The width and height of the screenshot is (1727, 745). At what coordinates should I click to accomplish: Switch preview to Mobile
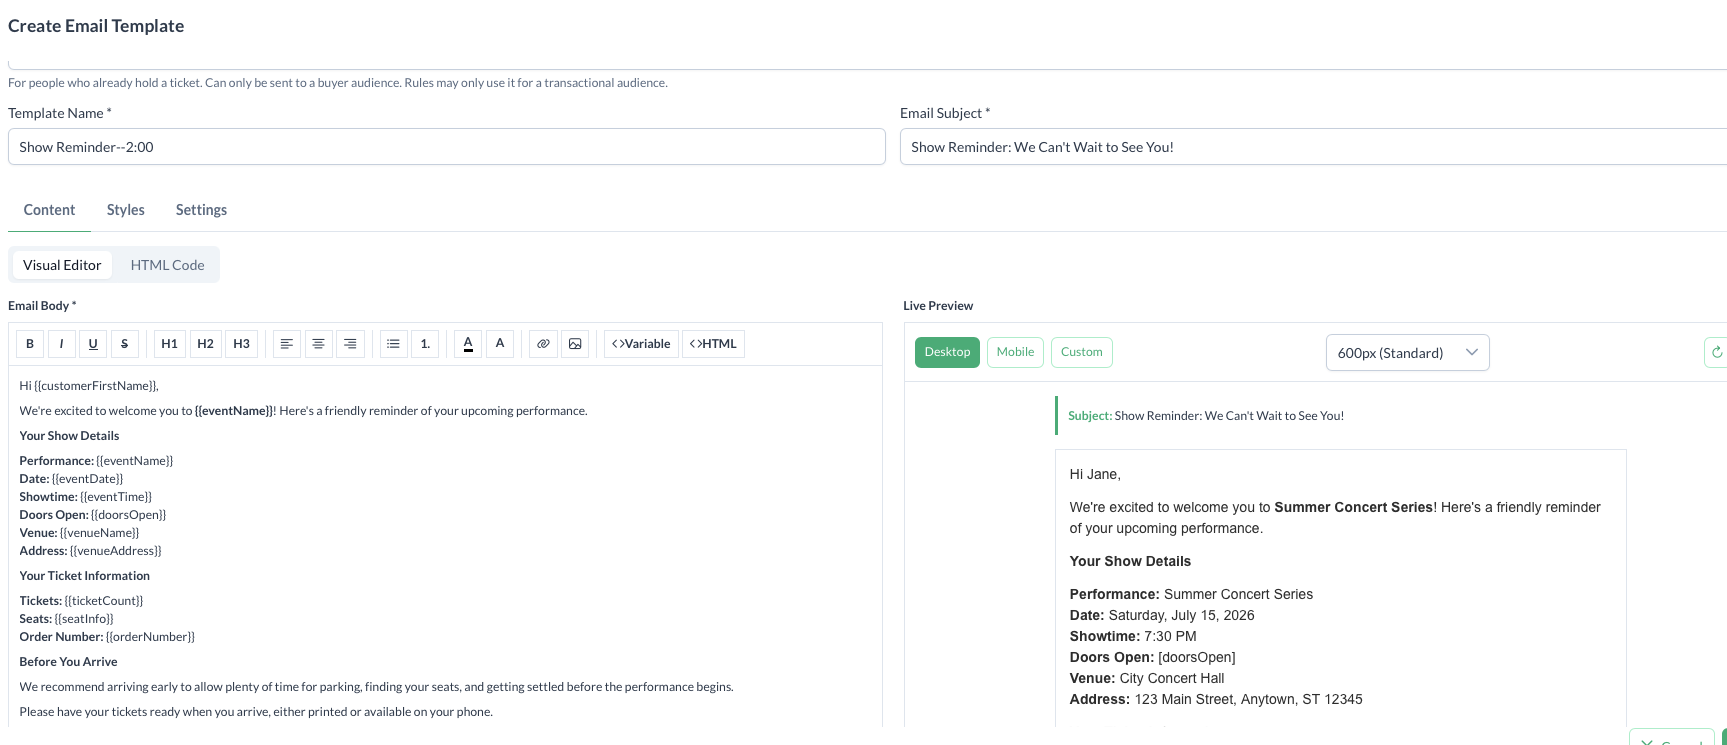coord(1015,352)
